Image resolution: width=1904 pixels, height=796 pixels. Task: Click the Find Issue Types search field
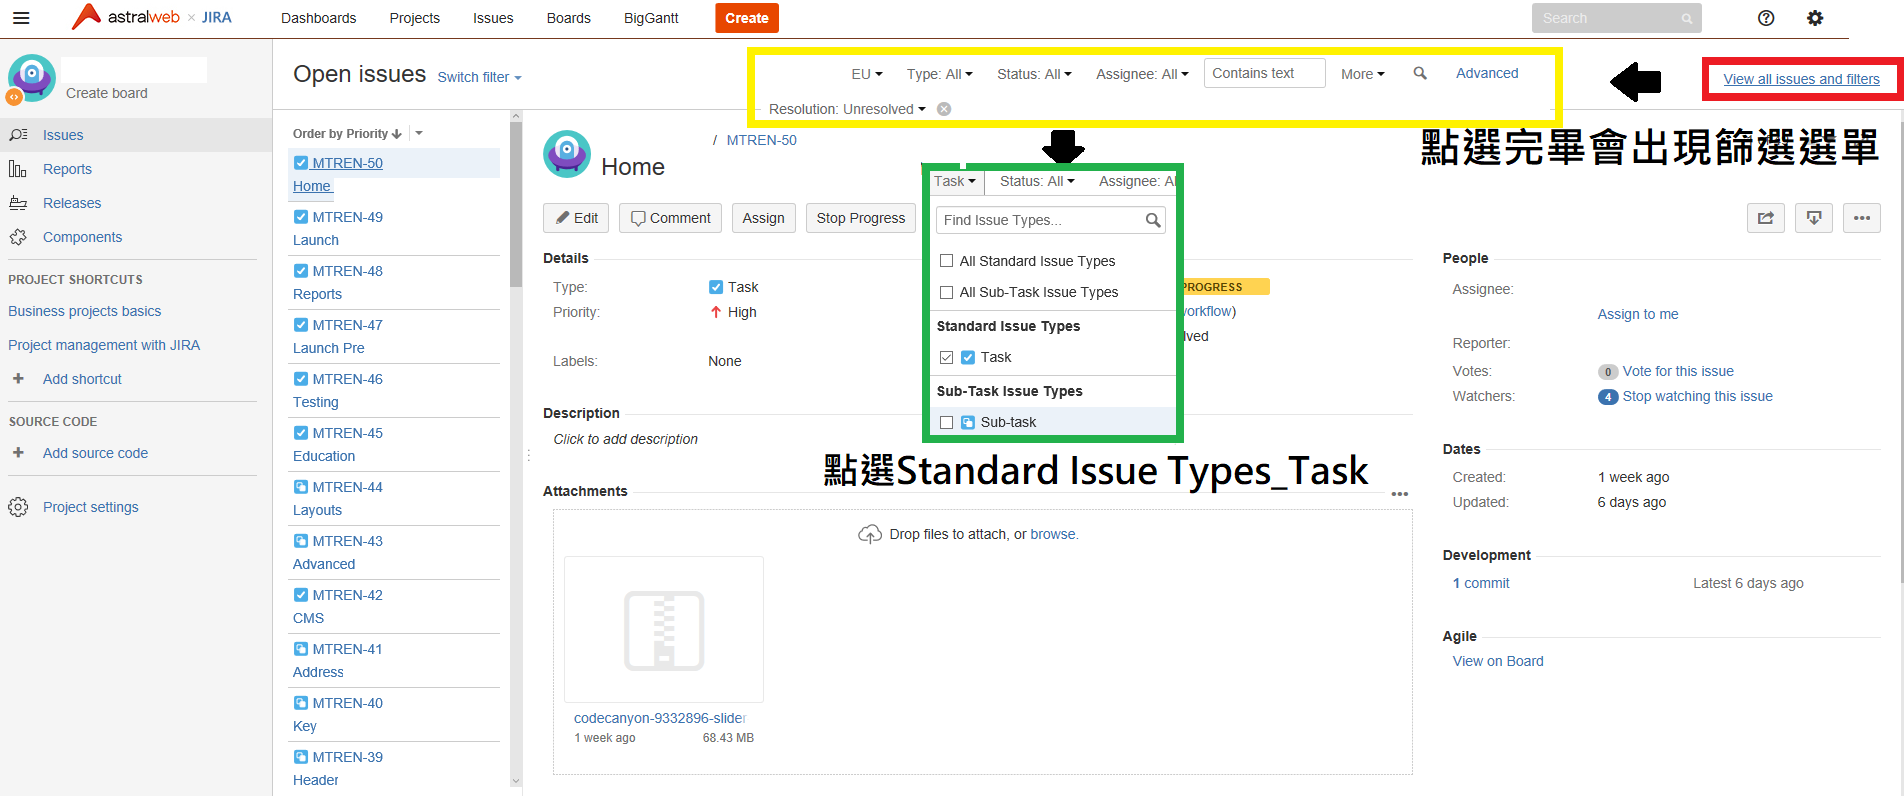[1050, 220]
